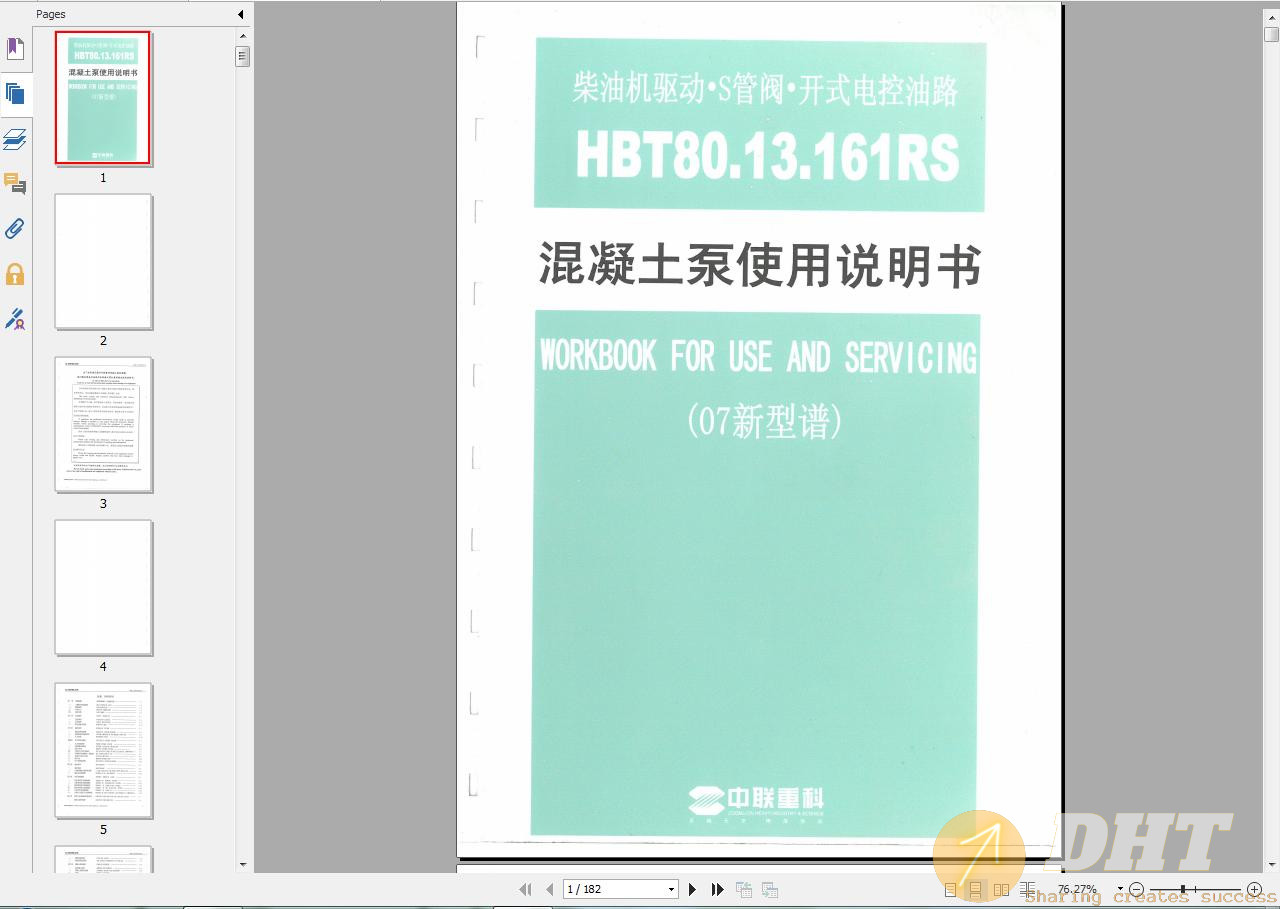This screenshot has height=909, width=1280.
Task: Select page 5 thumbnail
Action: coord(103,750)
